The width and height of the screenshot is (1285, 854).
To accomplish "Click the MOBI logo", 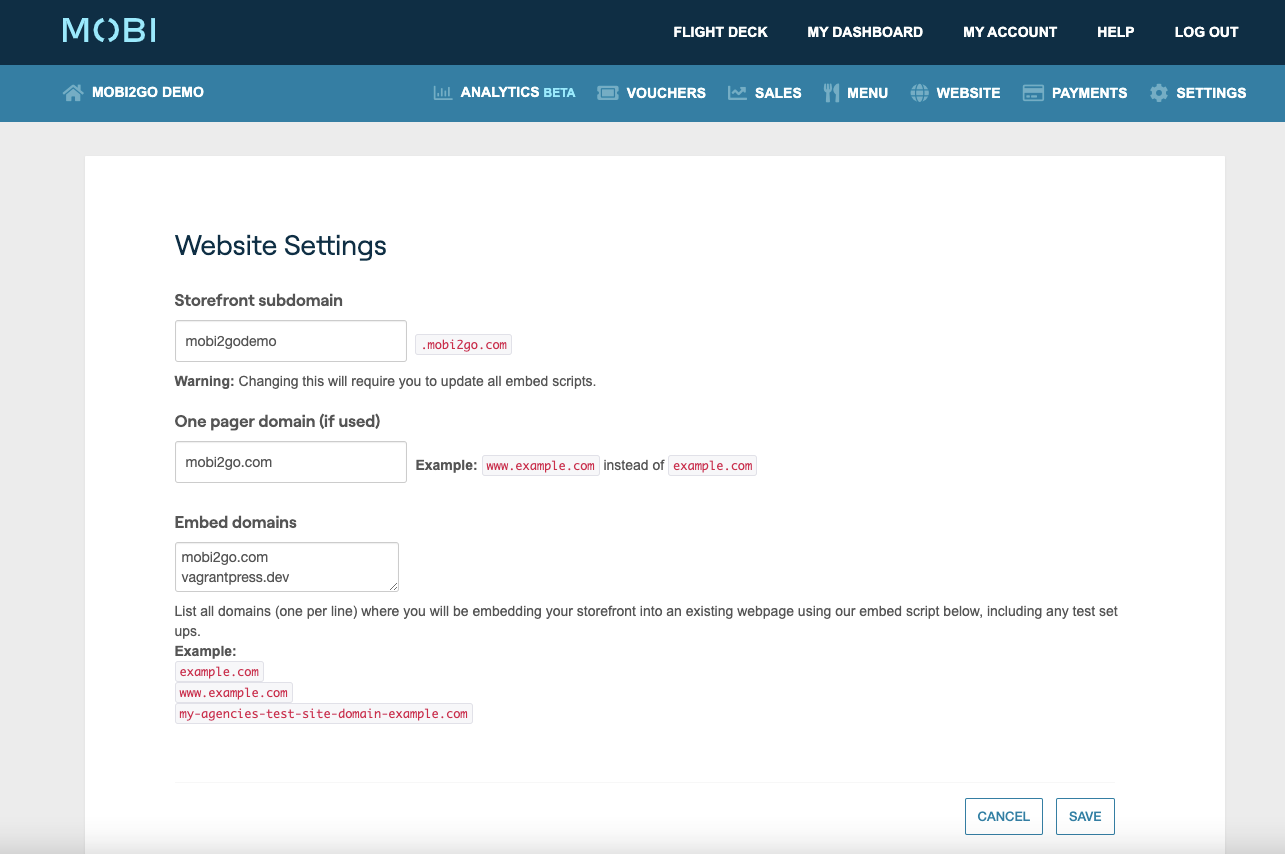I will 109,31.
